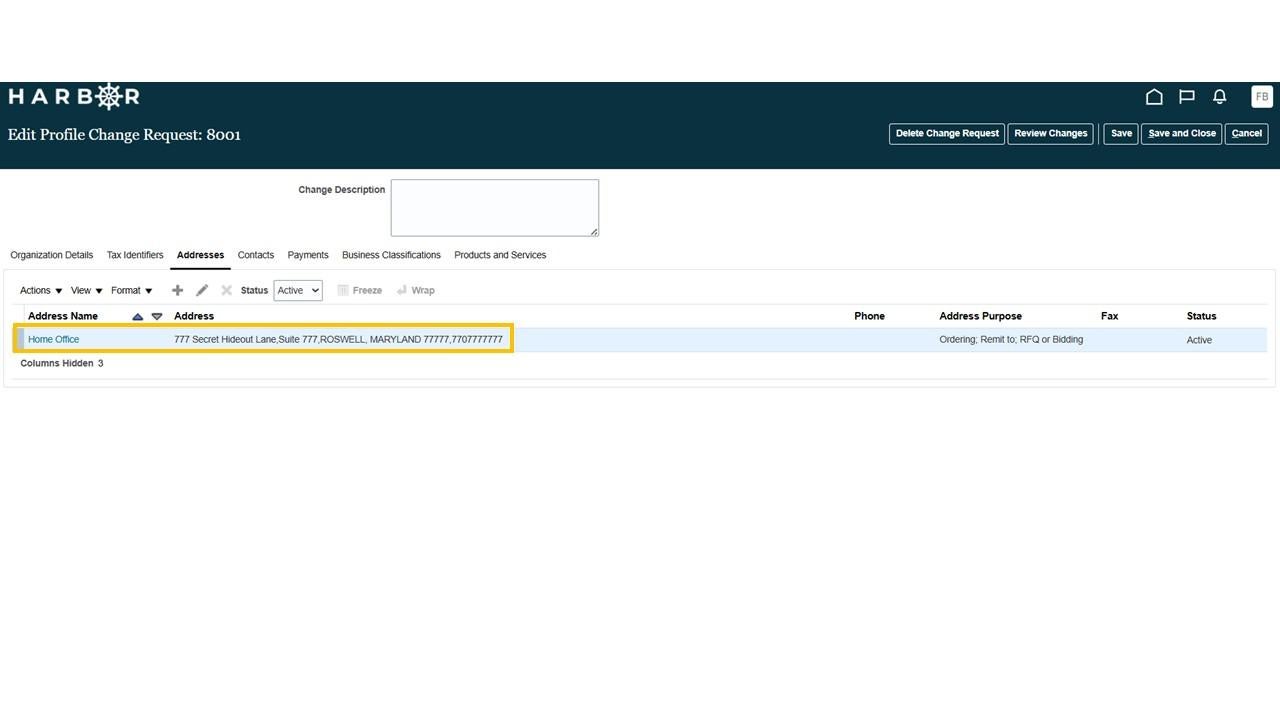Open the Favorites flag icon
The image size is (1280, 720).
click(1187, 97)
